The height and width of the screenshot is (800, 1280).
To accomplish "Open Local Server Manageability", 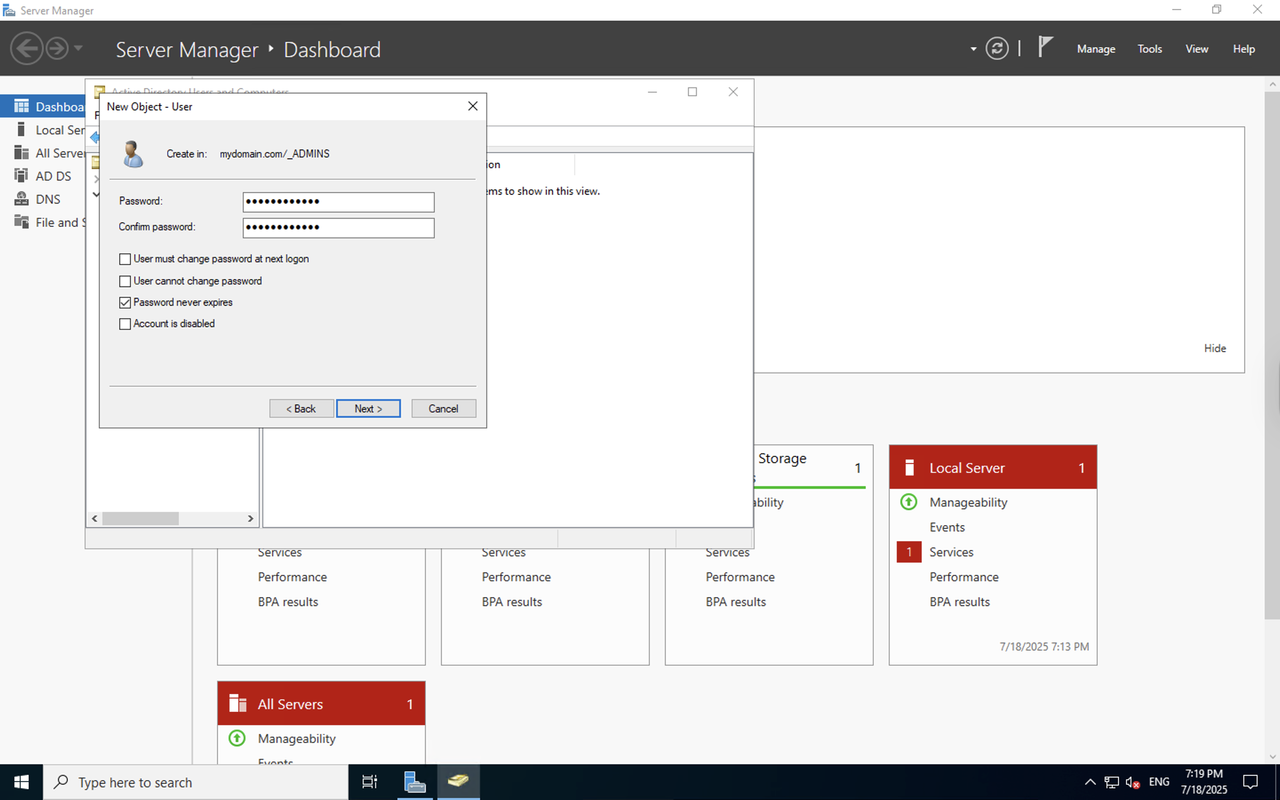I will [968, 502].
